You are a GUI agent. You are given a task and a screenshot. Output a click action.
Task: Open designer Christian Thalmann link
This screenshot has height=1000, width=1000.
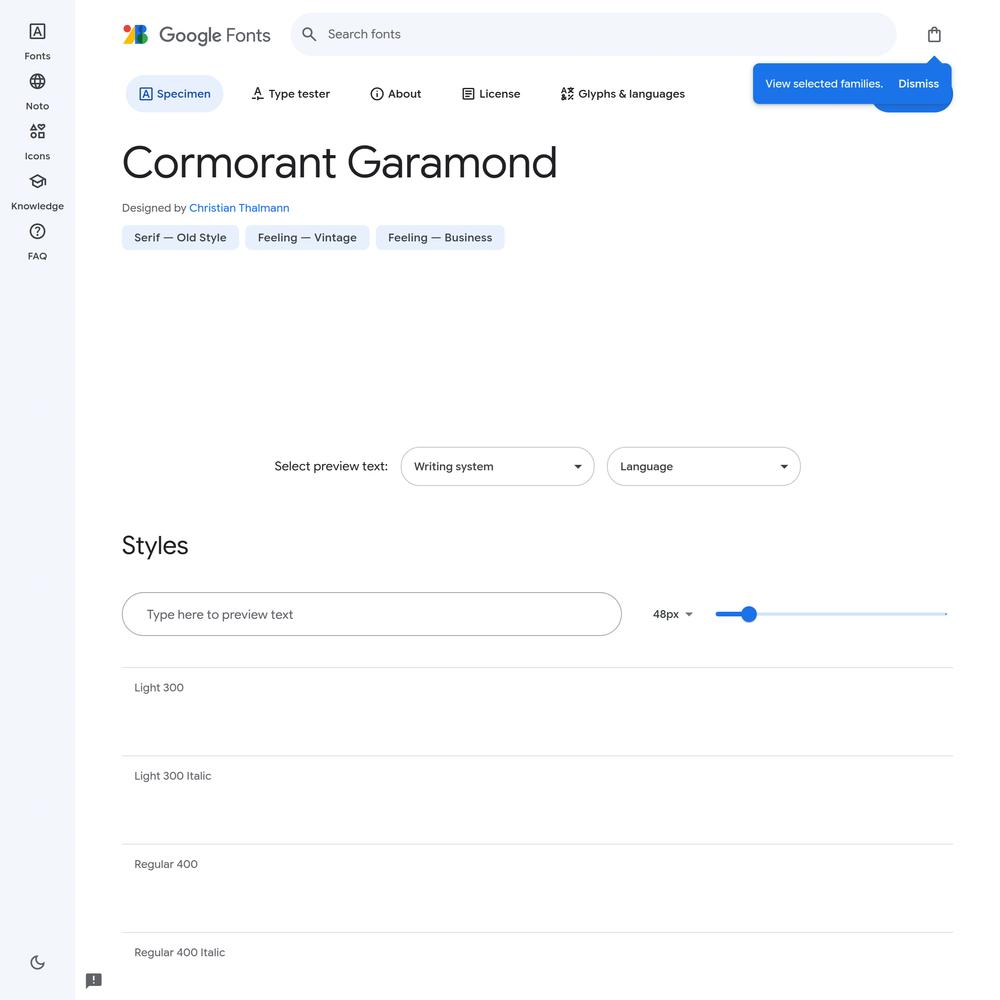tap(239, 208)
